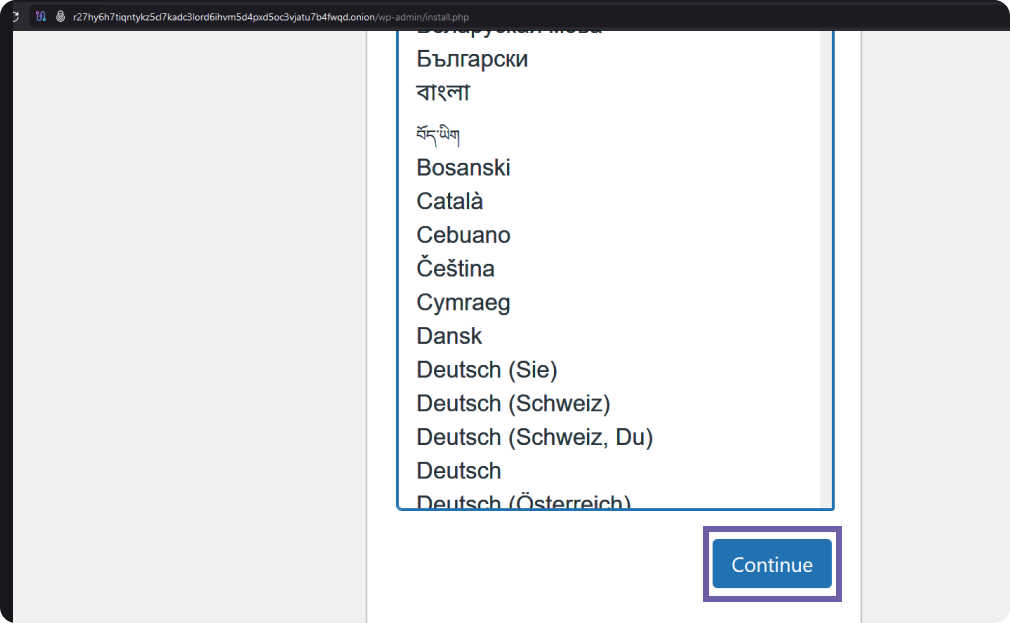Viewport: 1010px width, 623px height.
Task: Pick Bosanski as the language
Action: coord(463,167)
